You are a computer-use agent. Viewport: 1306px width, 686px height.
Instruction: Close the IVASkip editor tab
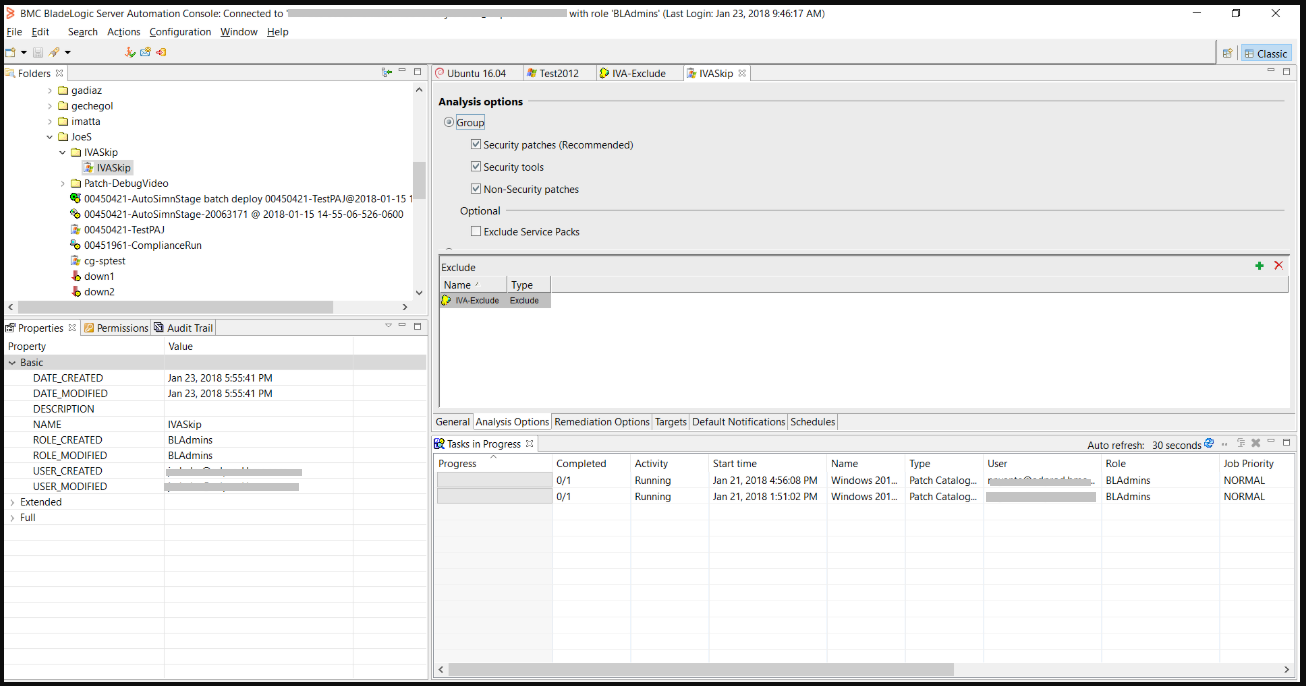tap(742, 73)
